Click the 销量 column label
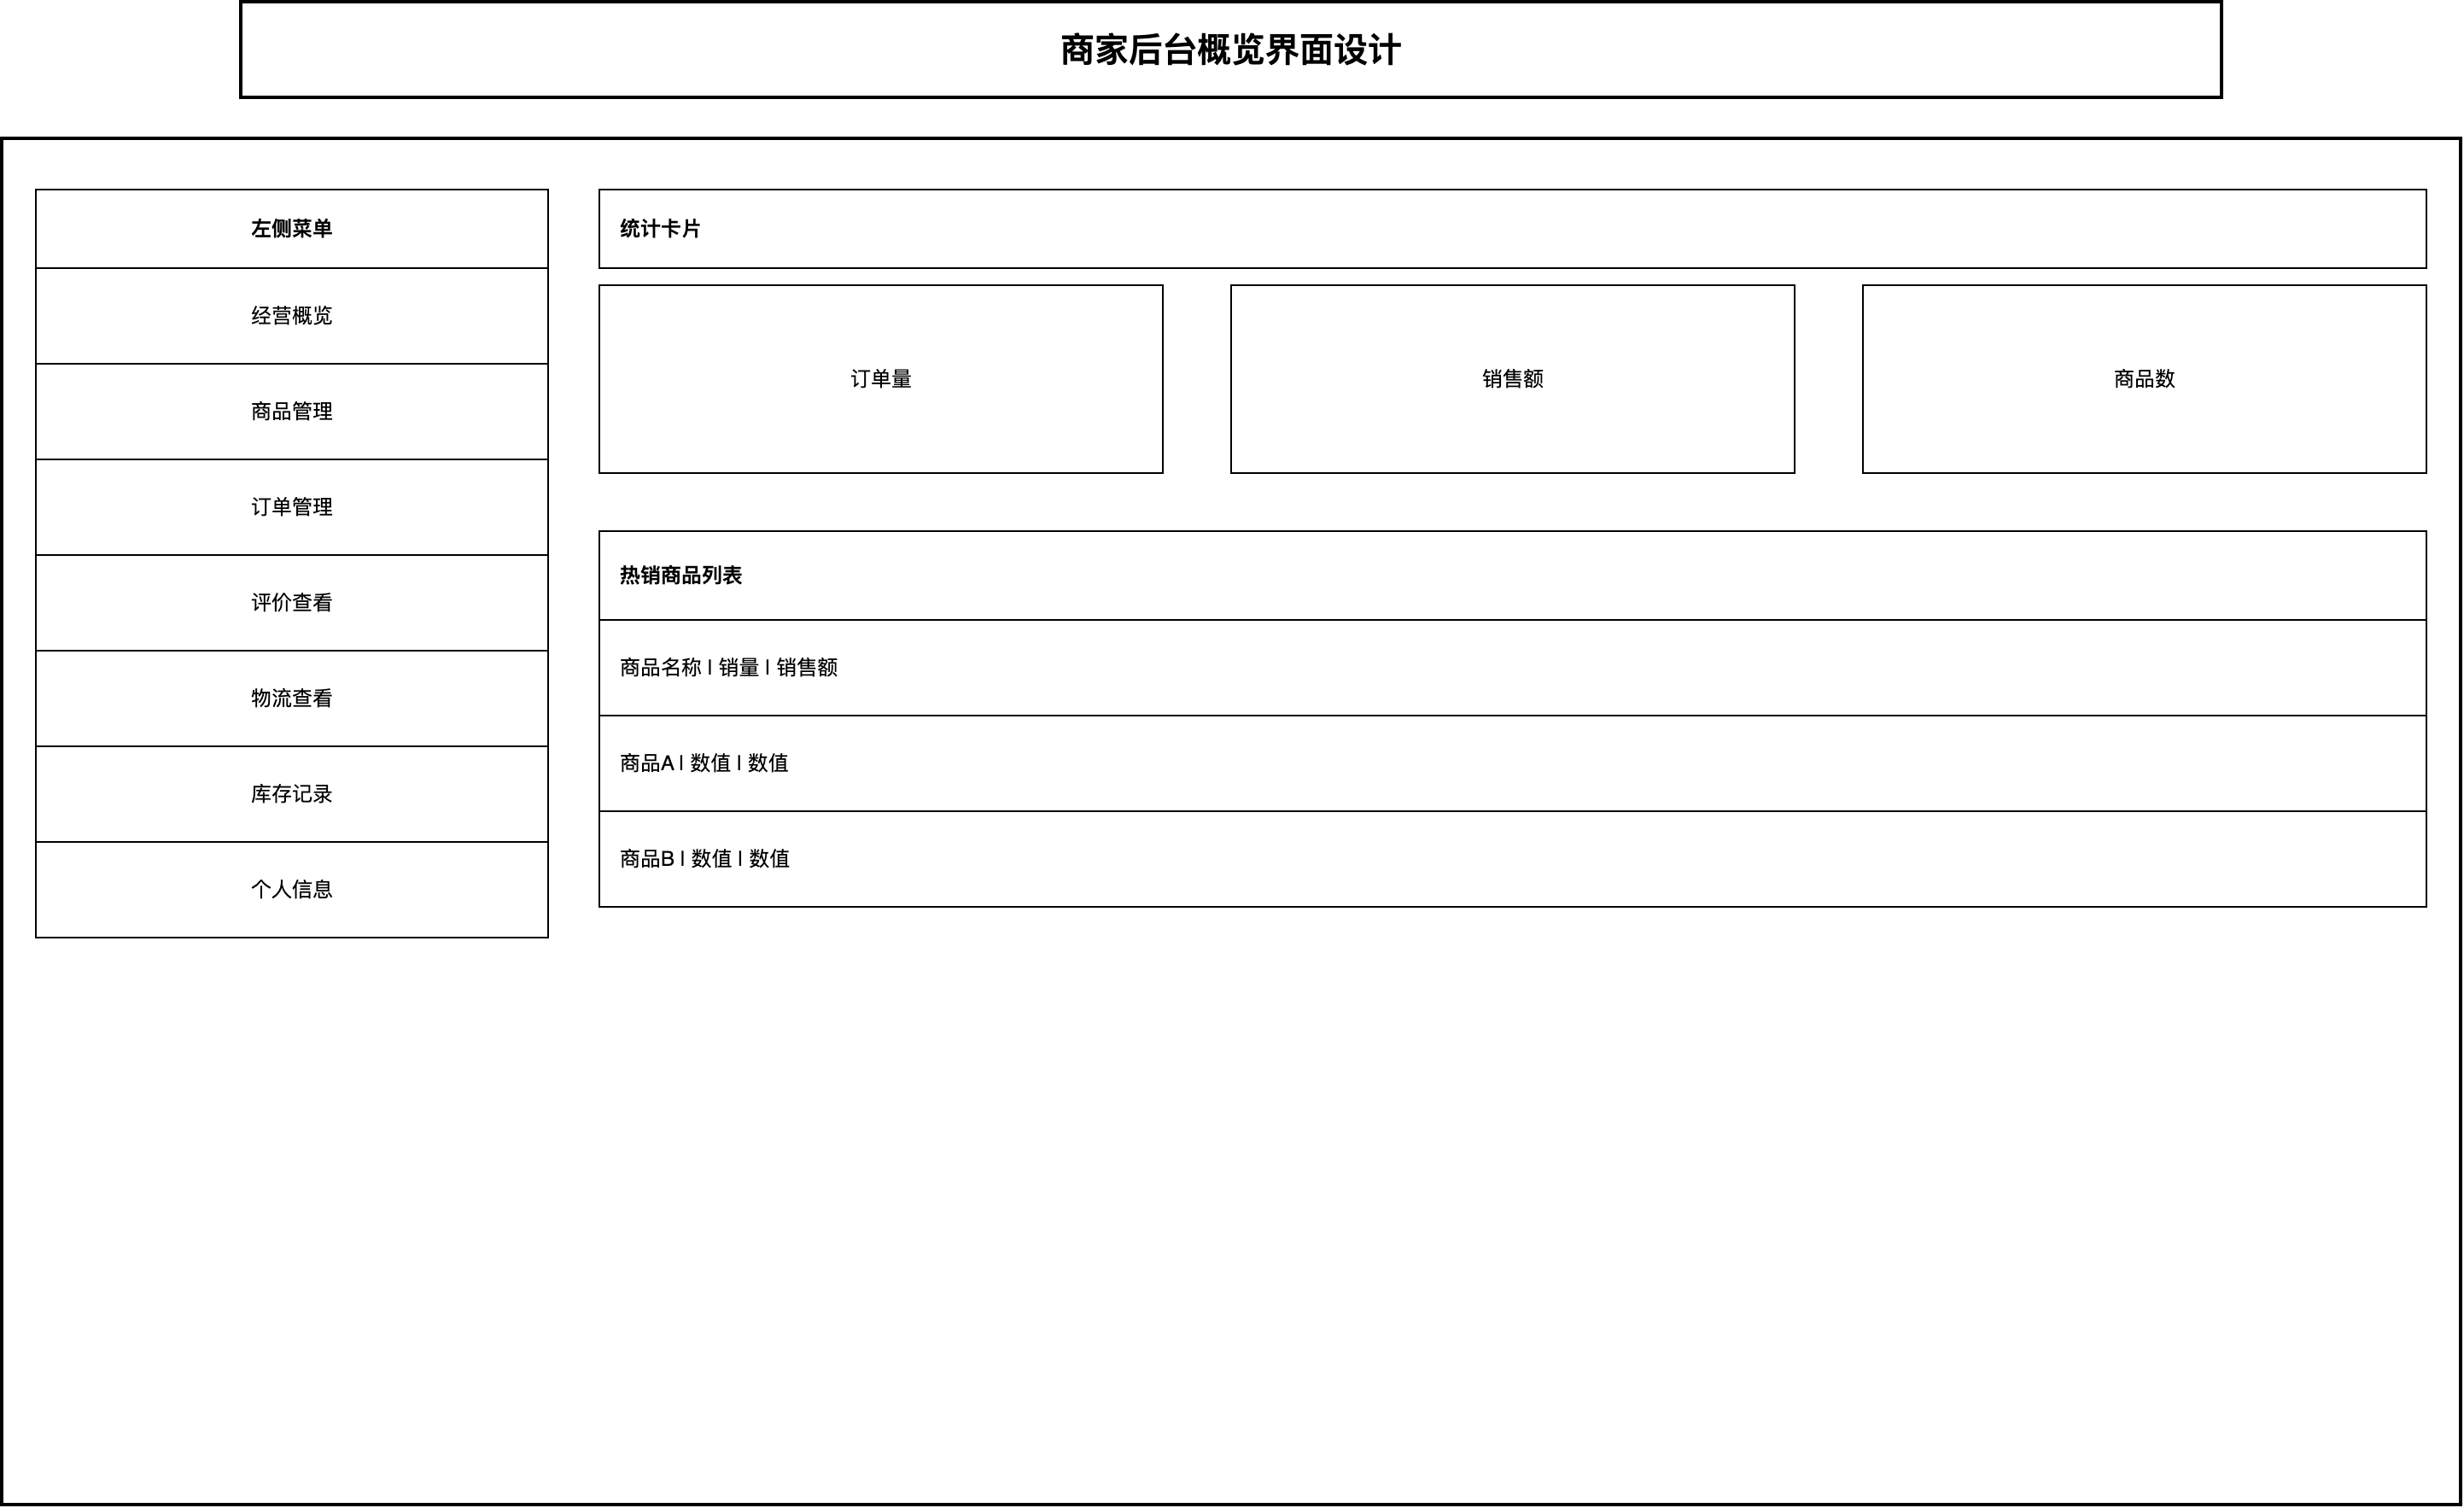This screenshot has width=2464, height=1508. [x=739, y=668]
